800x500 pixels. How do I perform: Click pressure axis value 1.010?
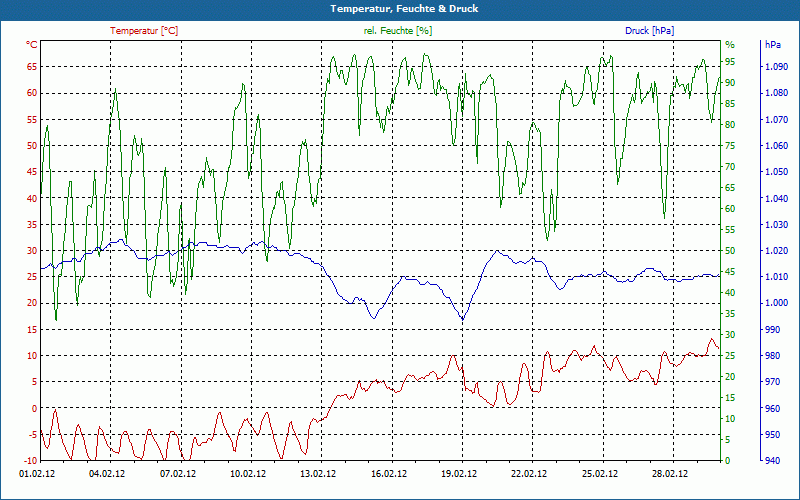(777, 277)
